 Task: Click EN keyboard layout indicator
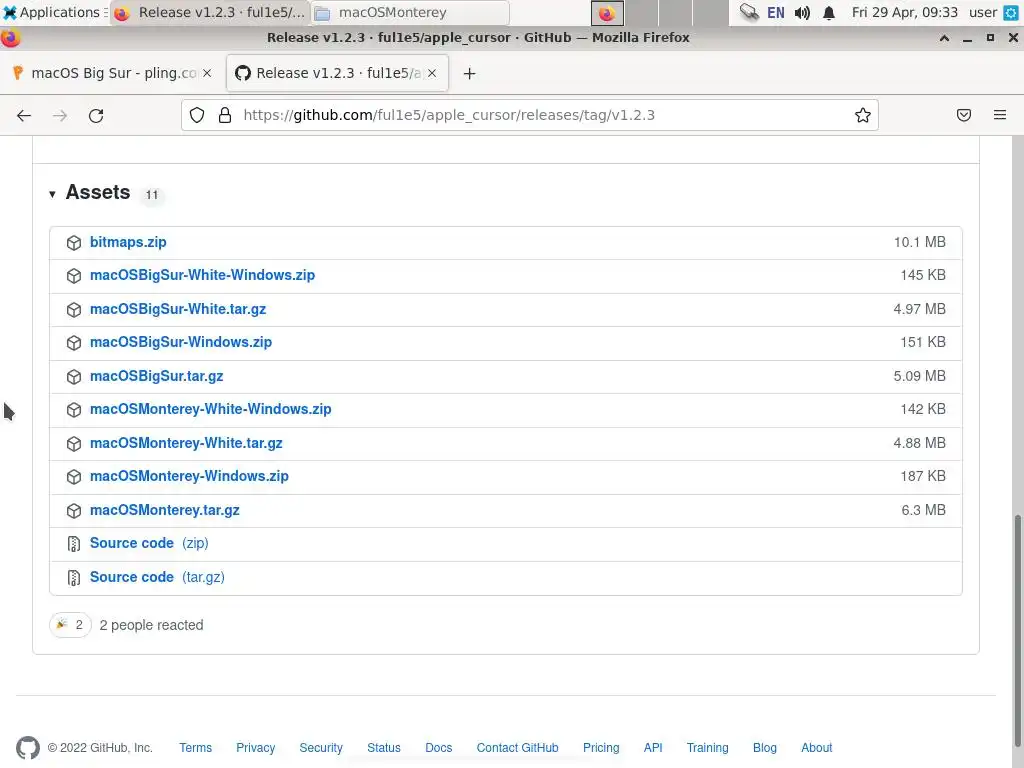click(x=776, y=12)
